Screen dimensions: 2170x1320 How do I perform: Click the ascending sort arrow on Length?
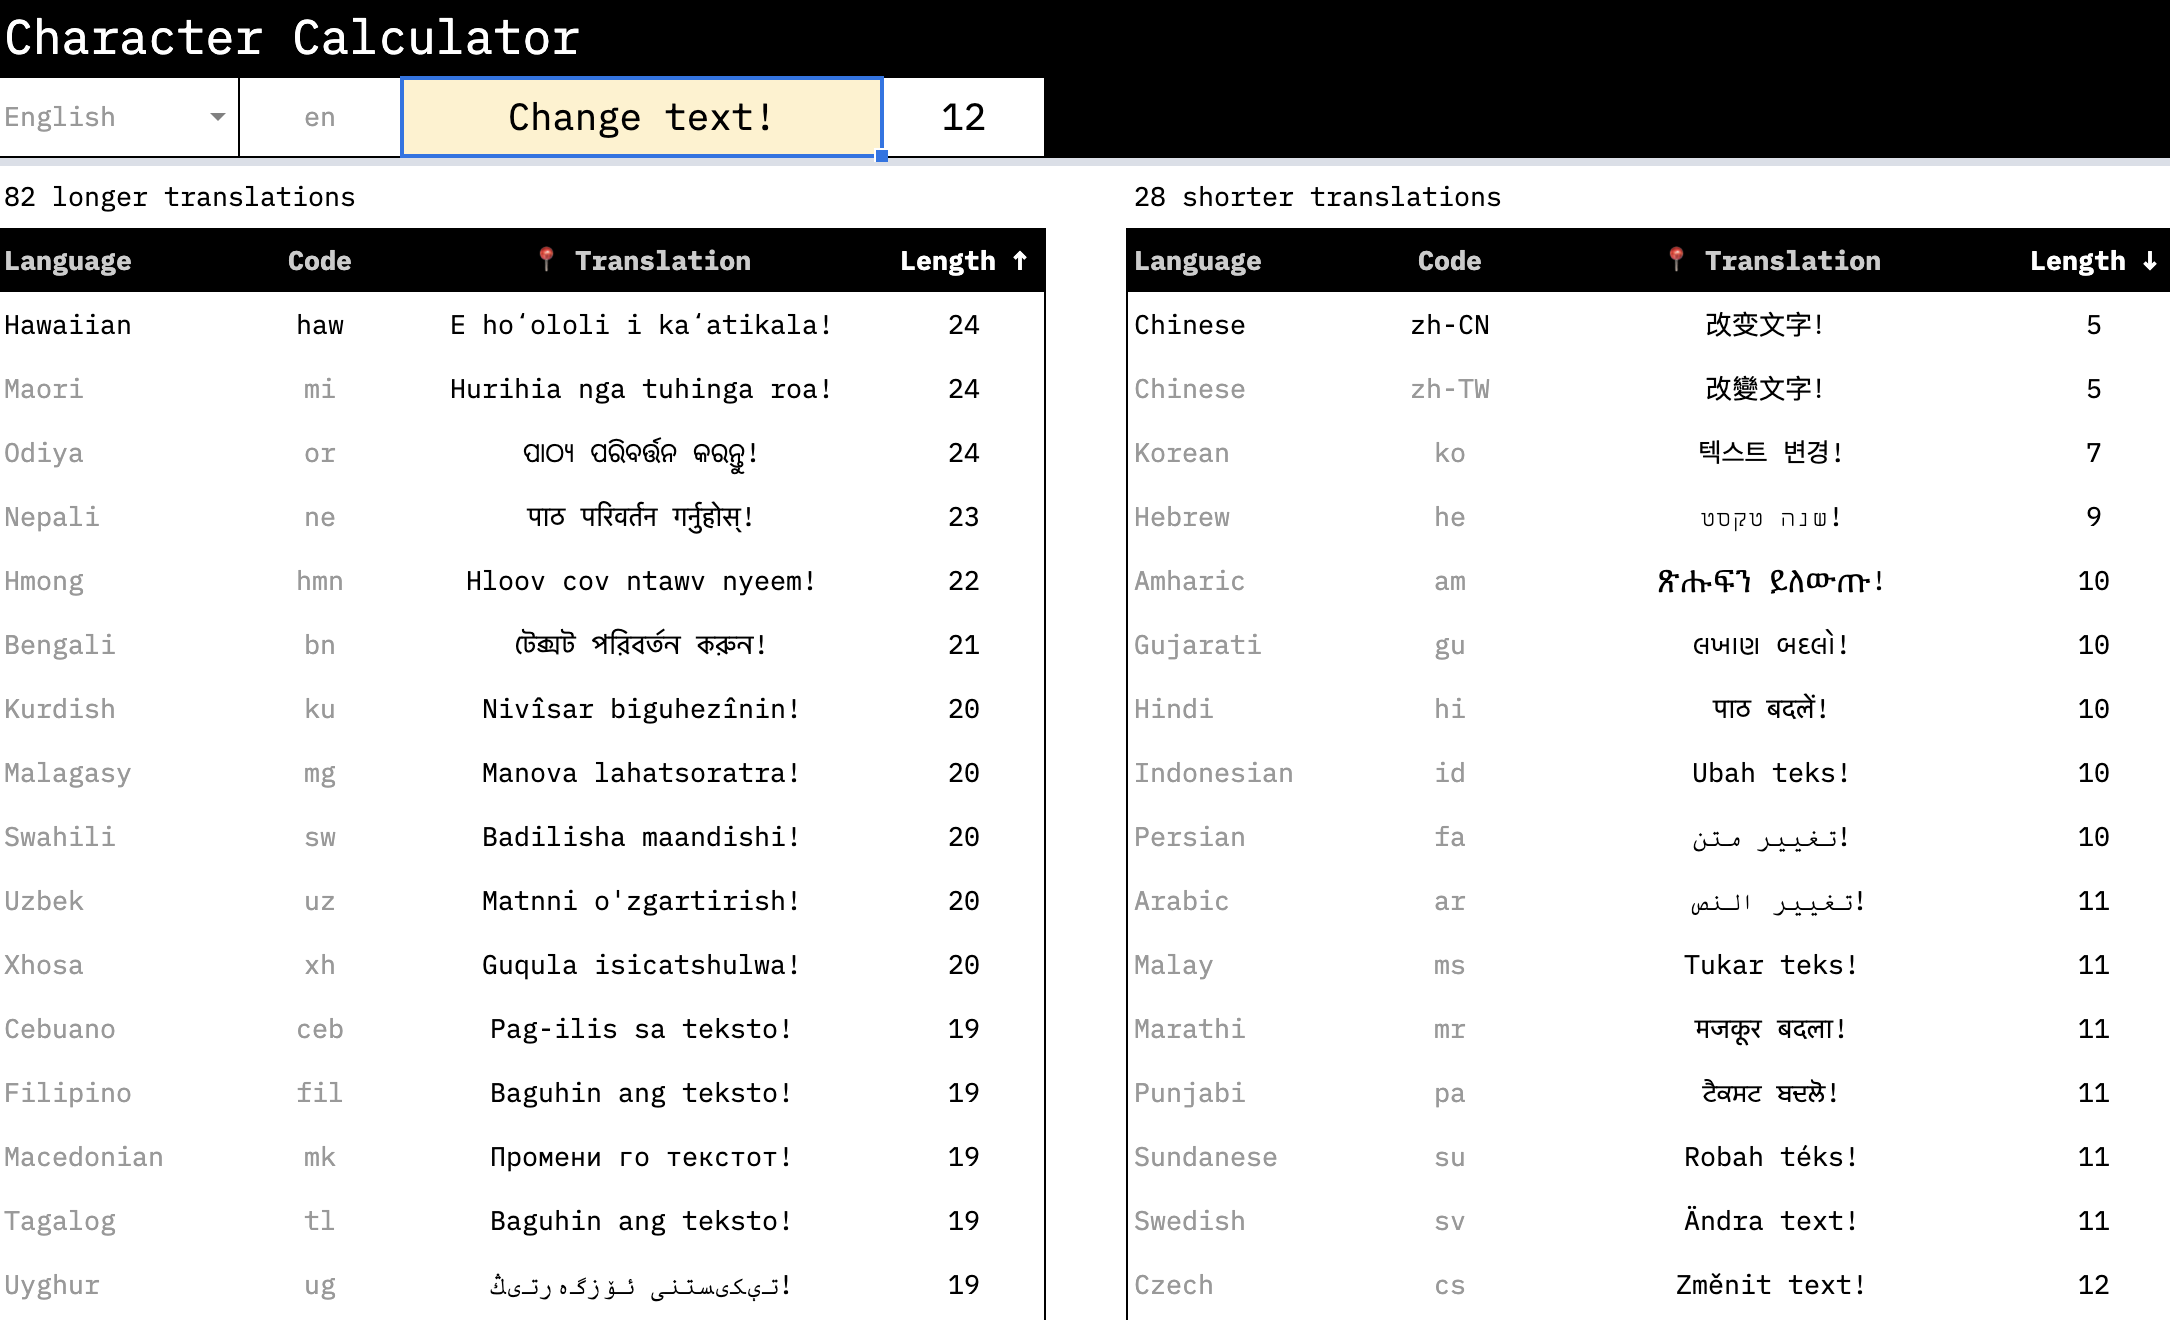pos(1021,260)
